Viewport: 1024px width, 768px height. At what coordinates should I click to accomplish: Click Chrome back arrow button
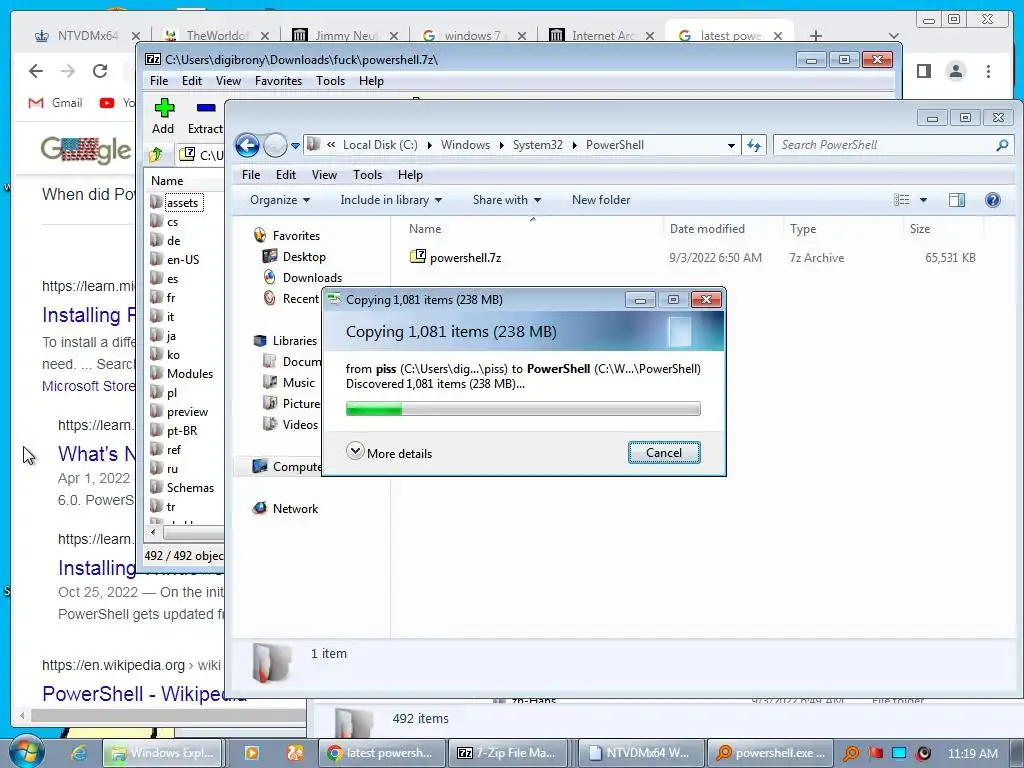coord(36,71)
